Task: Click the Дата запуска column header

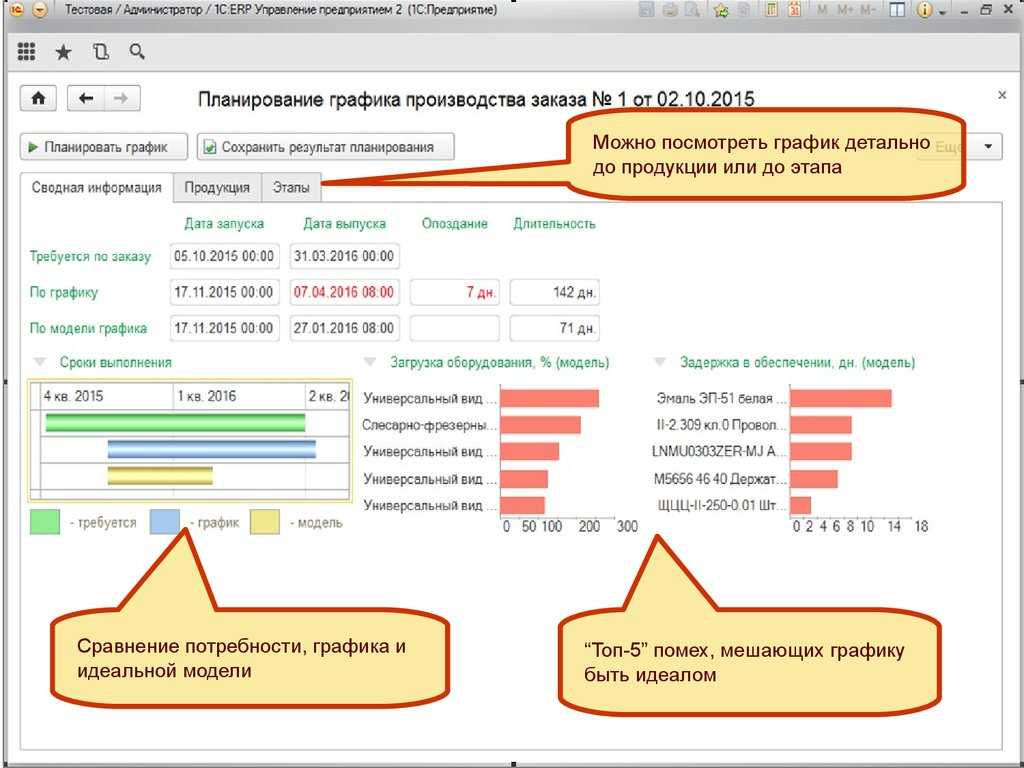Action: click(224, 224)
